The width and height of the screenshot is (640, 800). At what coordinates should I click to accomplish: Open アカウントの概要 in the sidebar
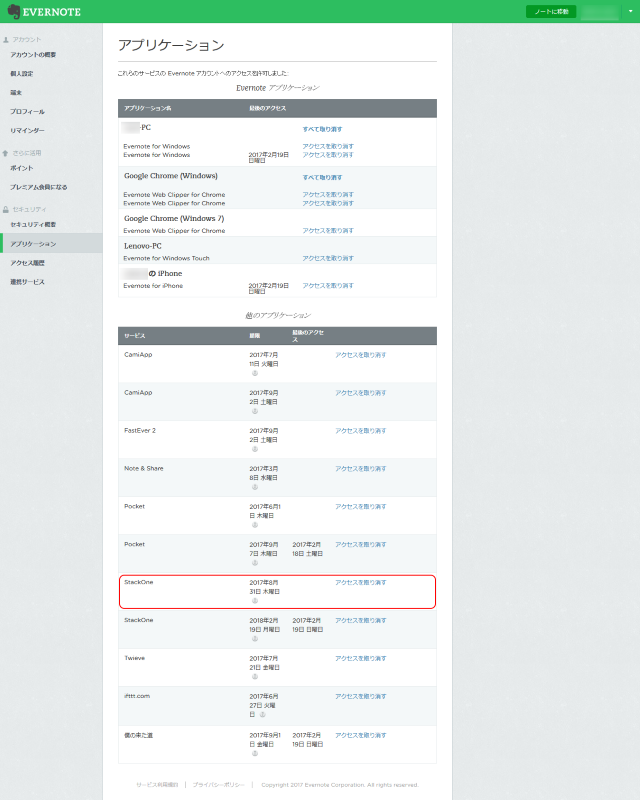[33, 55]
